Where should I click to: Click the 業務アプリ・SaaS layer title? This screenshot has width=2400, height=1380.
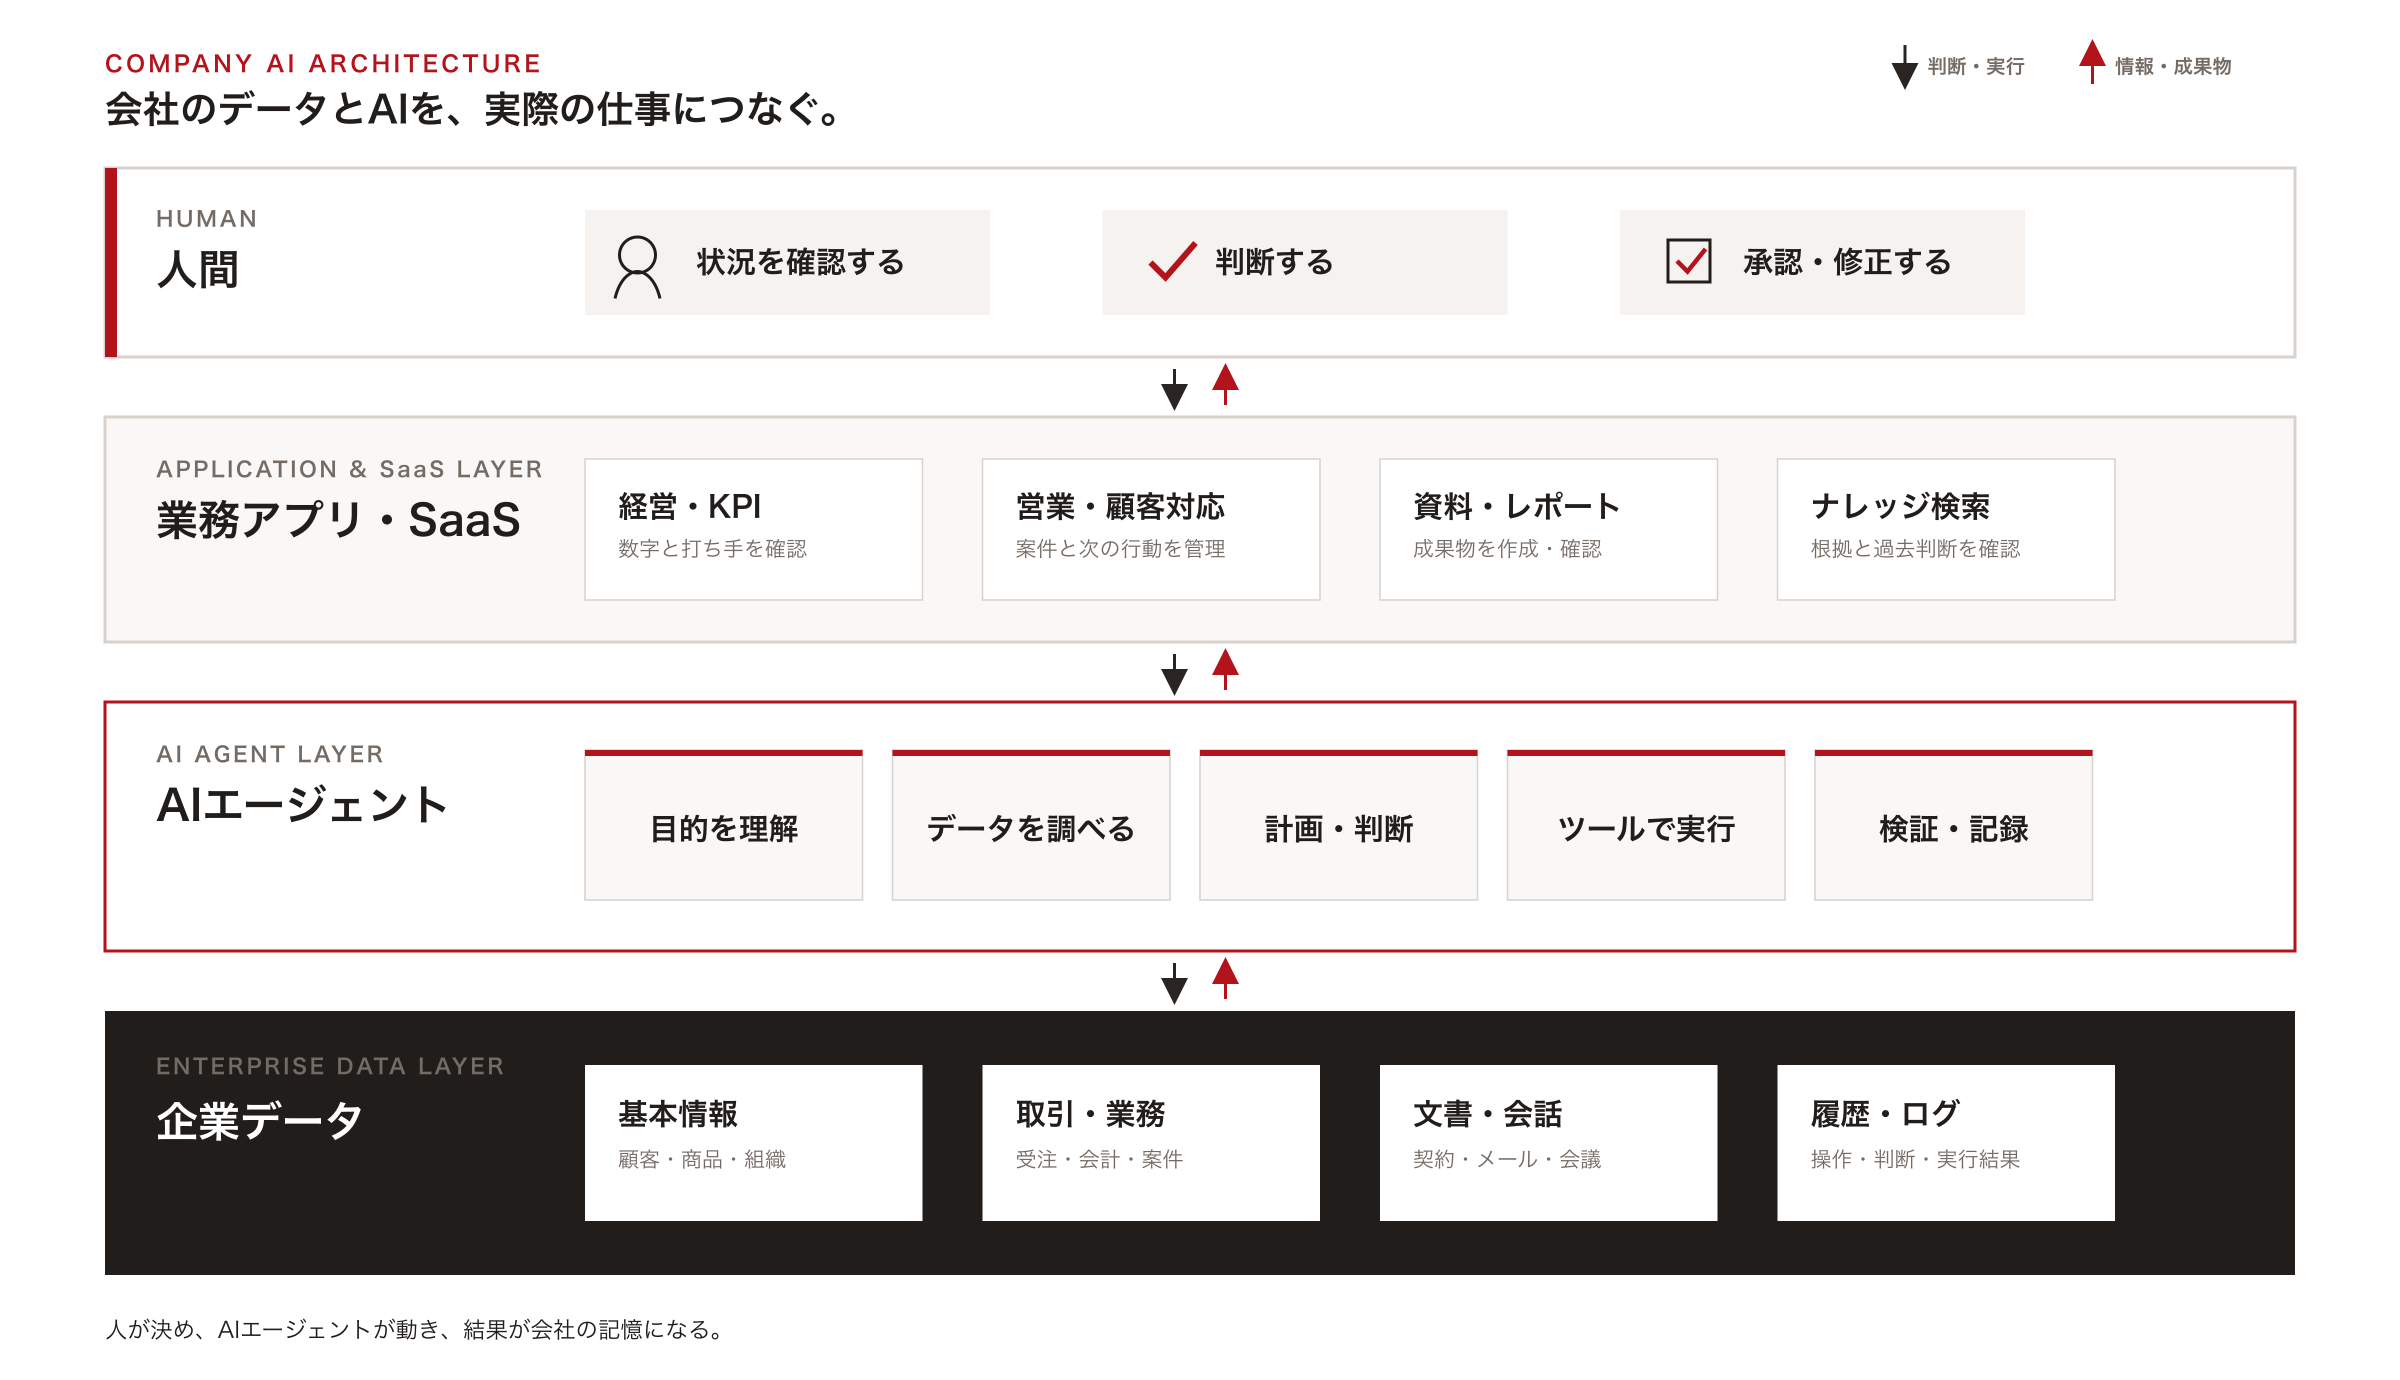pyautogui.click(x=339, y=520)
